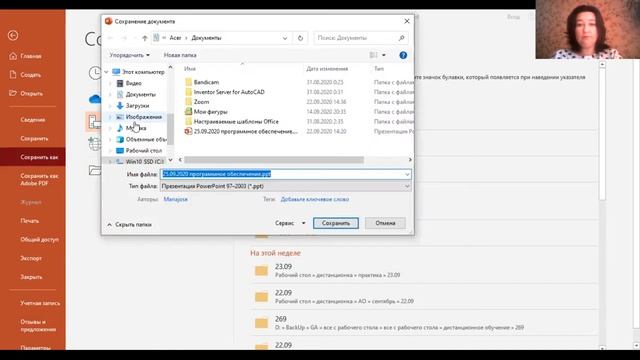This screenshot has width=640, height=360.
Task: Click the OneDrive cloud icon
Action: pos(95,99)
